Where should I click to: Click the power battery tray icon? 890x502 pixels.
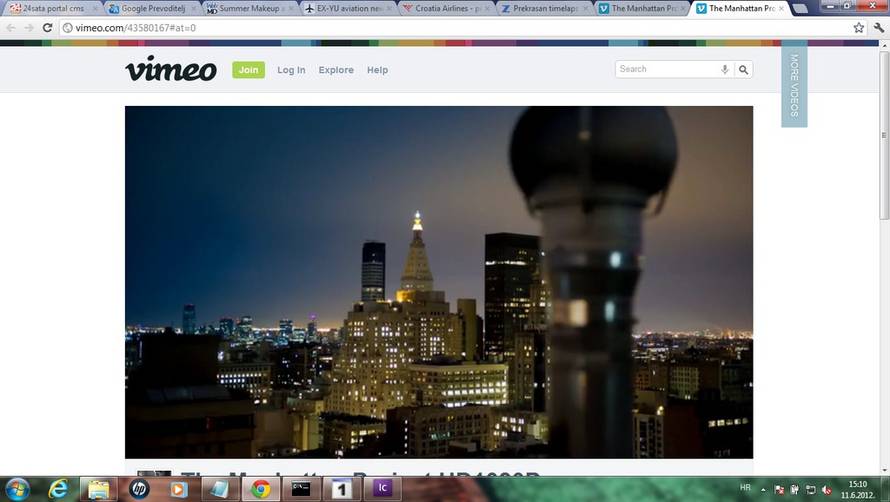pos(795,490)
